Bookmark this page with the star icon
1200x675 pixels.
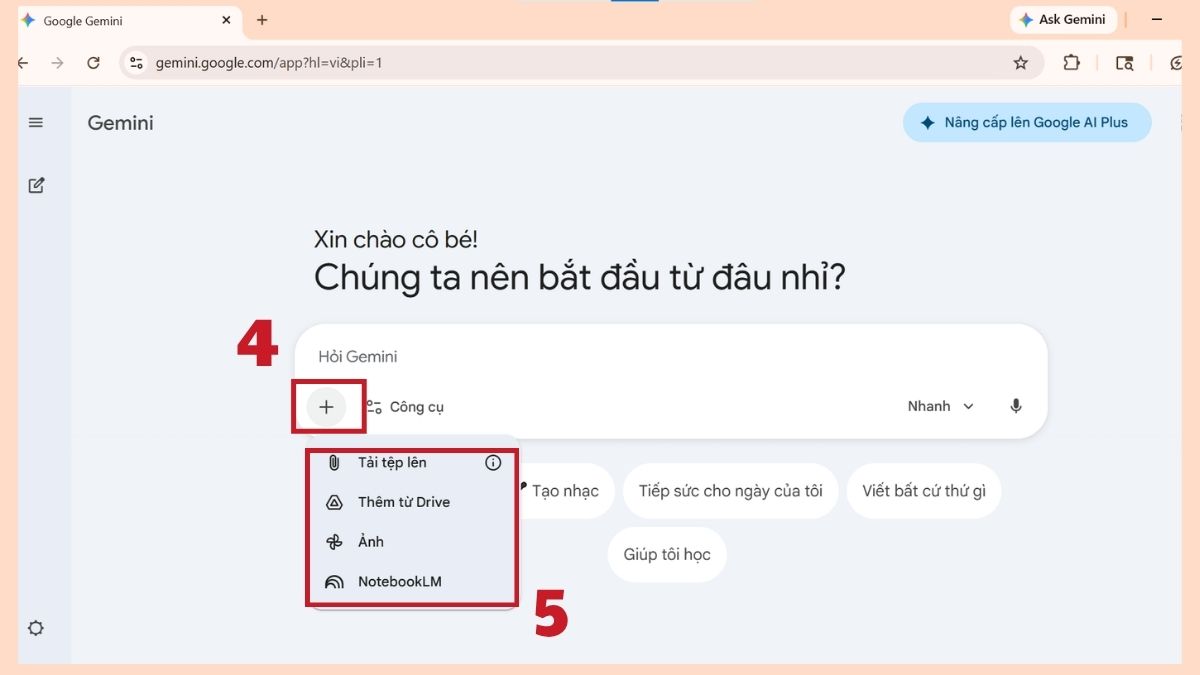pyautogui.click(x=1020, y=63)
